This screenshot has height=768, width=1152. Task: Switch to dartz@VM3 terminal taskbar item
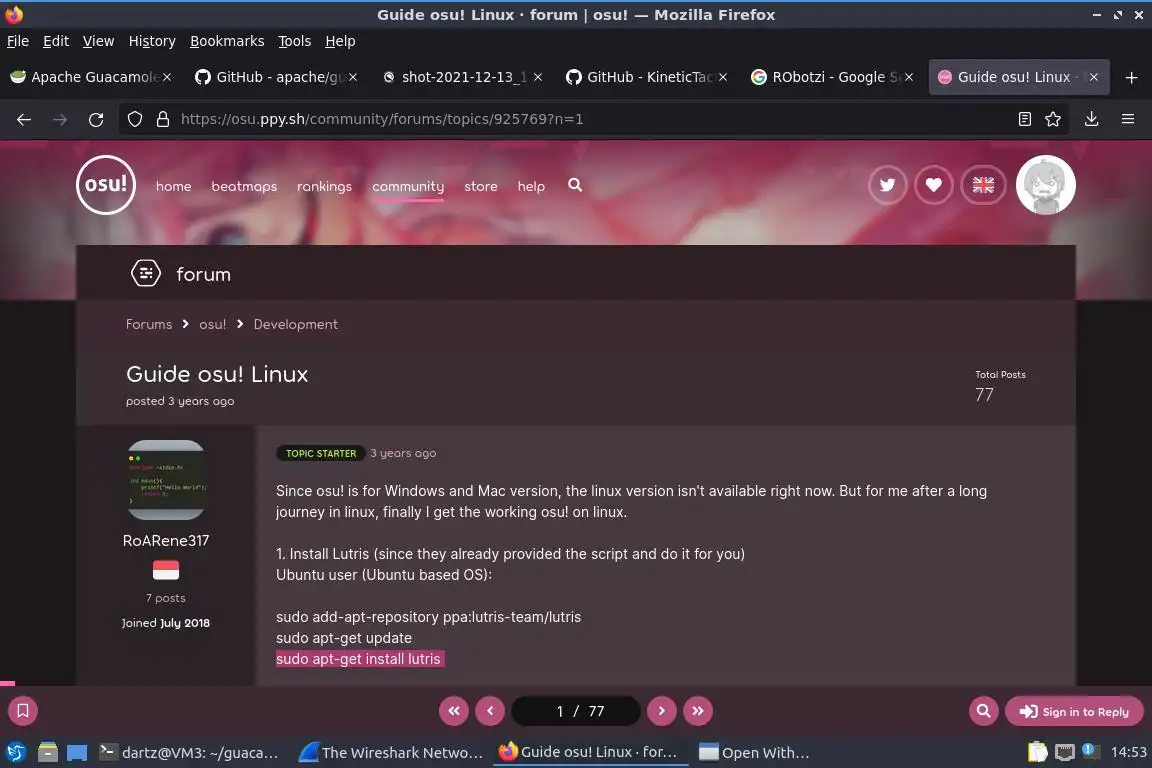pos(190,753)
